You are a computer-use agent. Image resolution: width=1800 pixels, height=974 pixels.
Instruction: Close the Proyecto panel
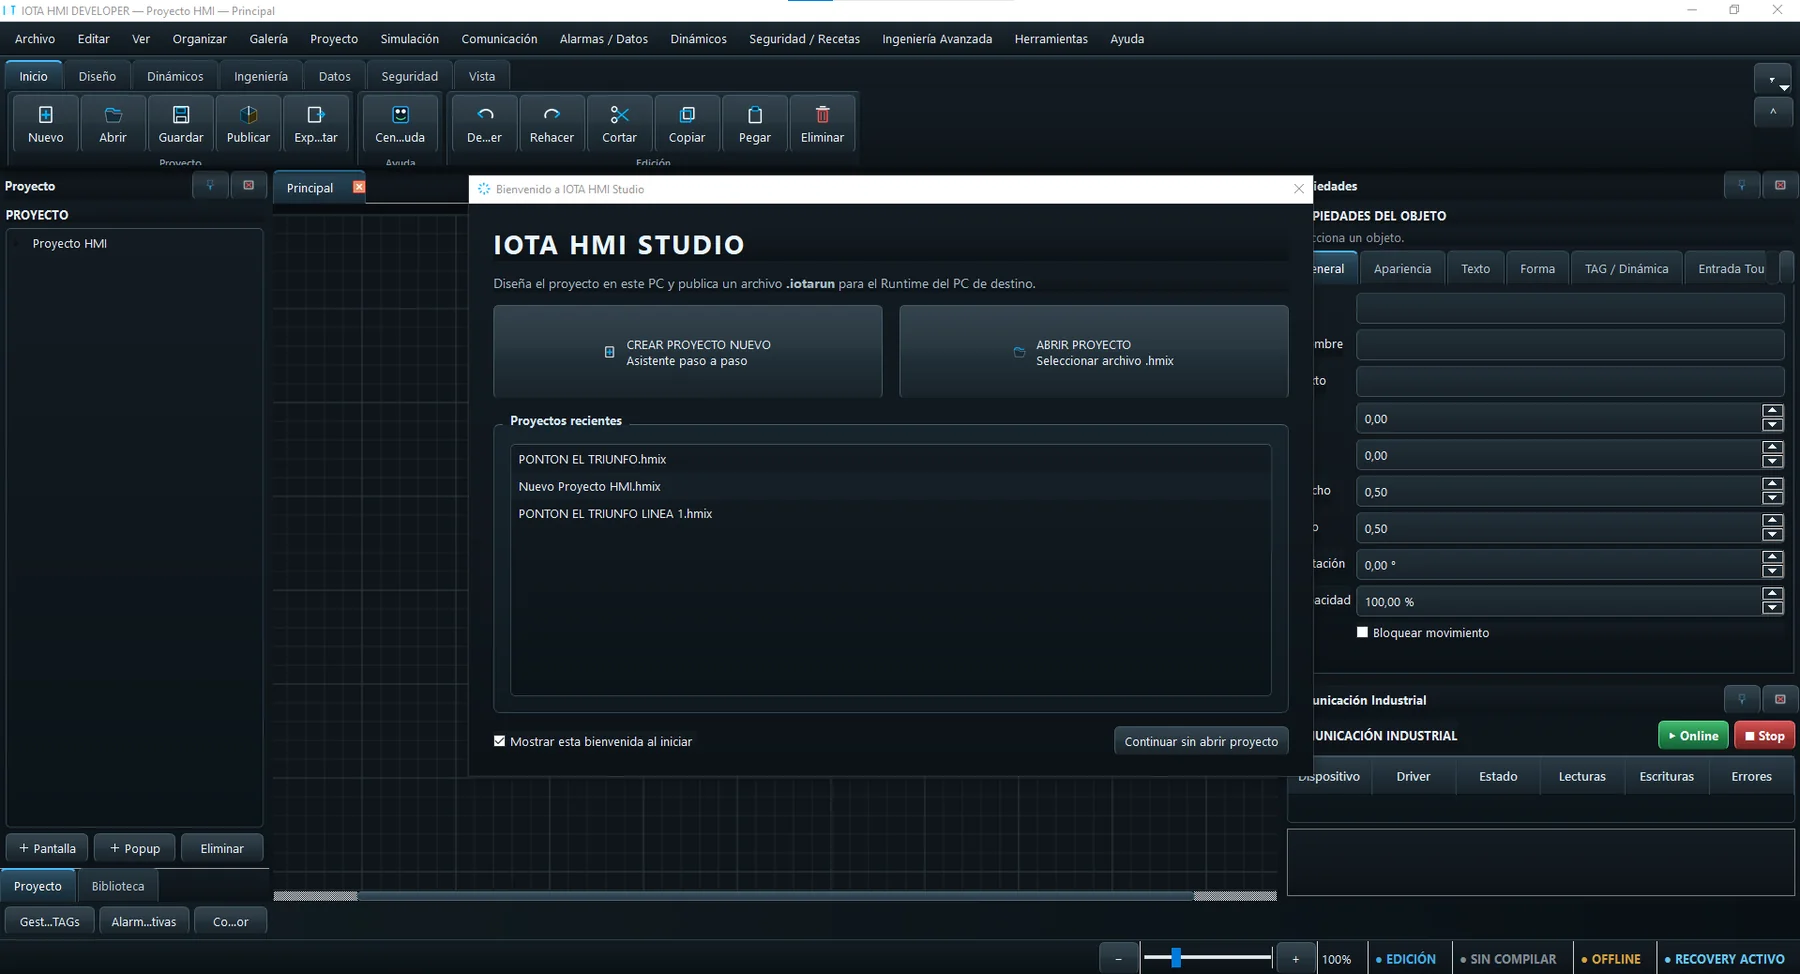[x=249, y=185]
